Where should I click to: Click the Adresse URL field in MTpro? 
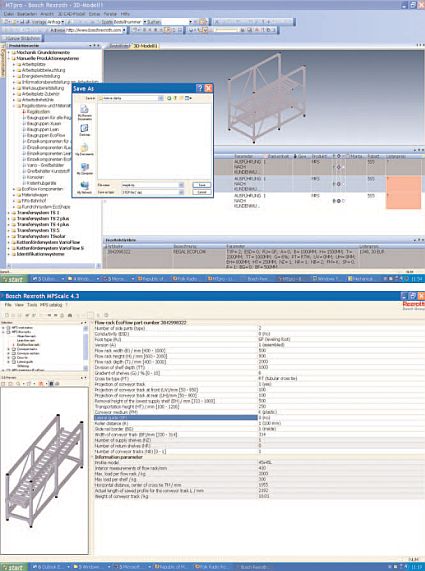point(94,30)
